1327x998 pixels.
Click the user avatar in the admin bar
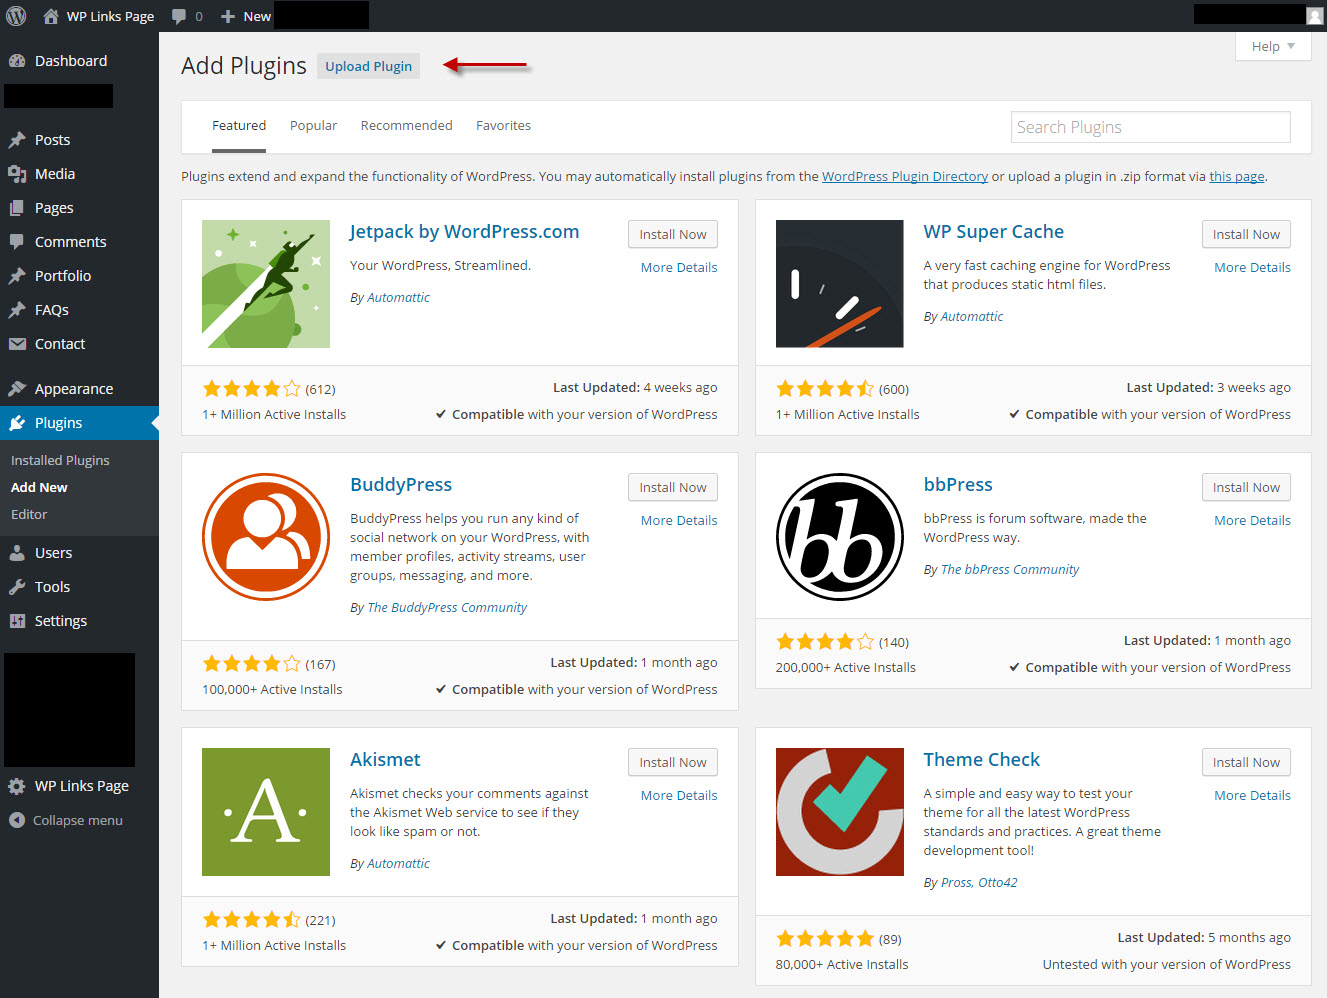coord(1315,15)
